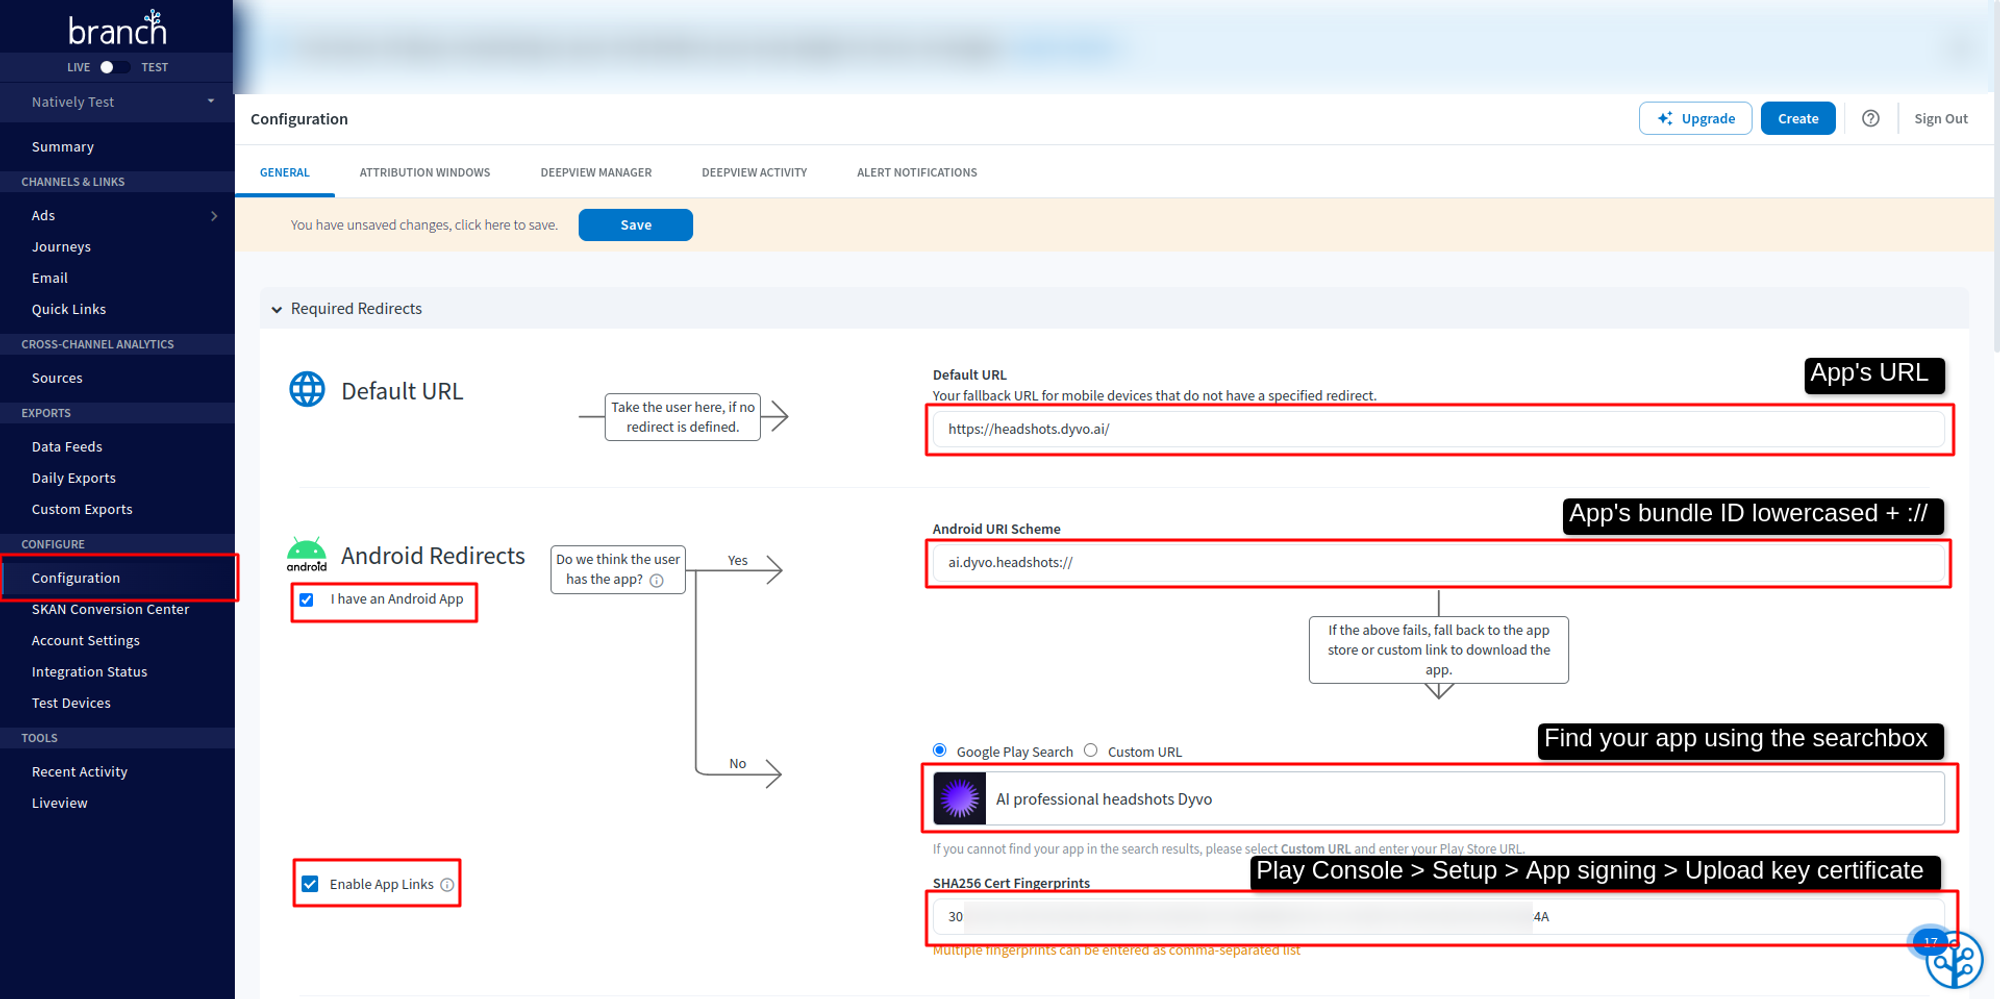Select the Custom URL radio button

coord(1091,750)
